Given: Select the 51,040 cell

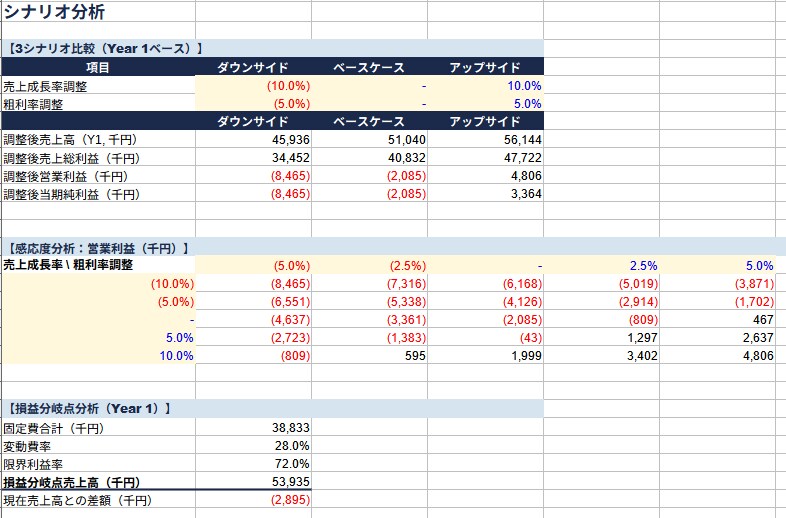Looking at the screenshot, I should pos(369,139).
